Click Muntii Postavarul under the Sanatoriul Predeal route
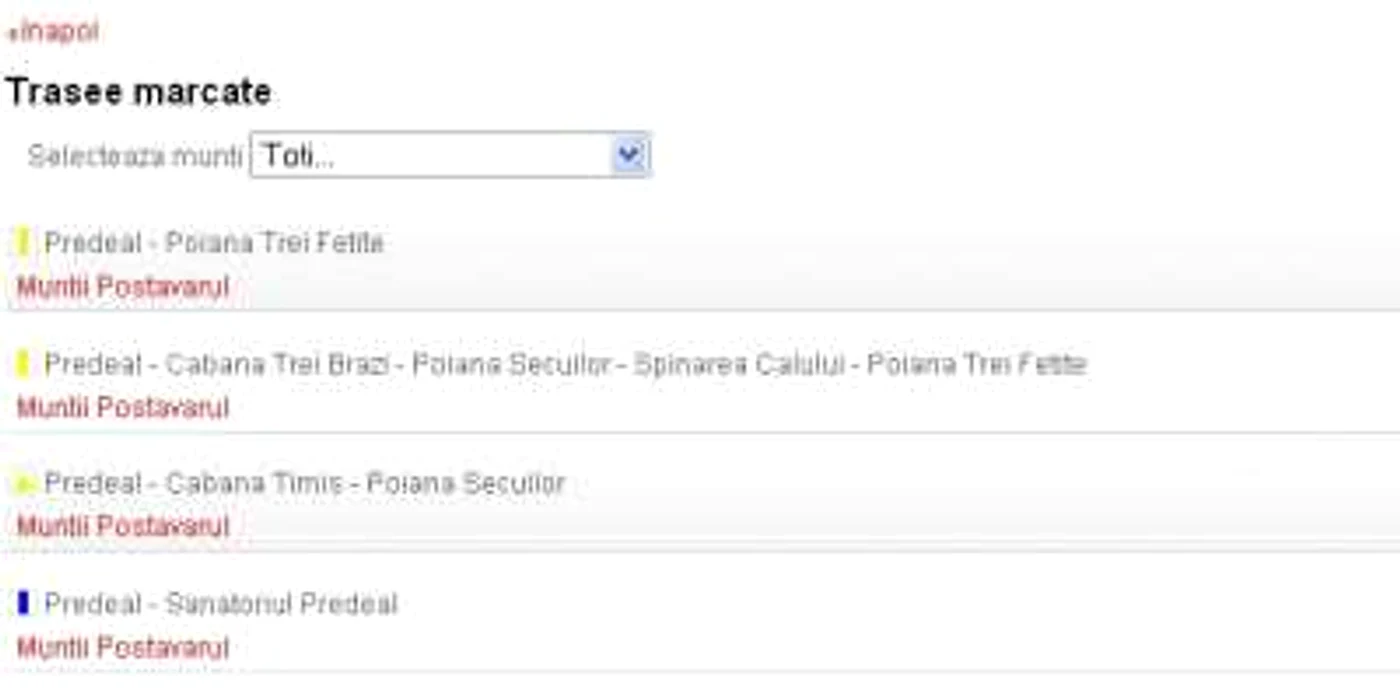 123,648
